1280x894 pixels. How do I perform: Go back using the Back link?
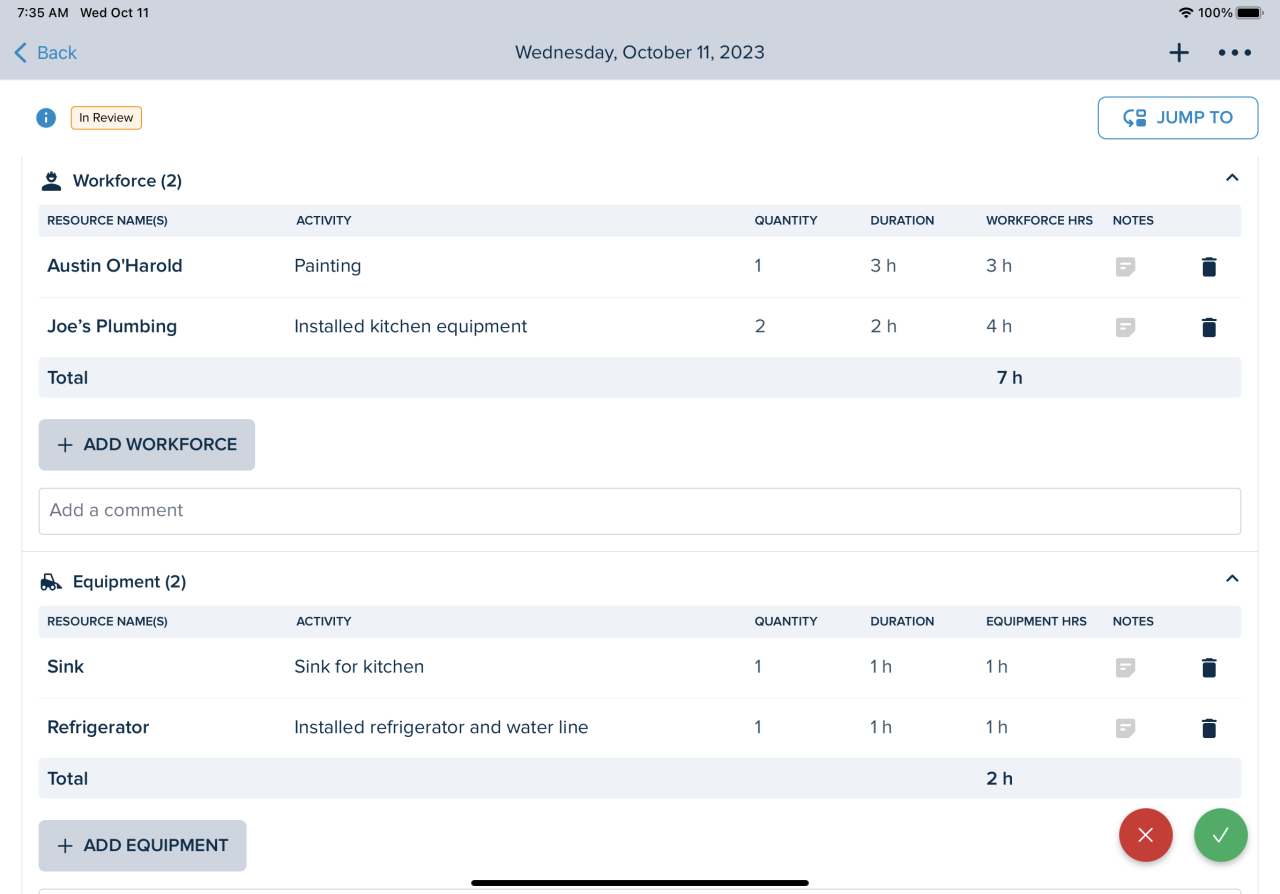click(44, 52)
